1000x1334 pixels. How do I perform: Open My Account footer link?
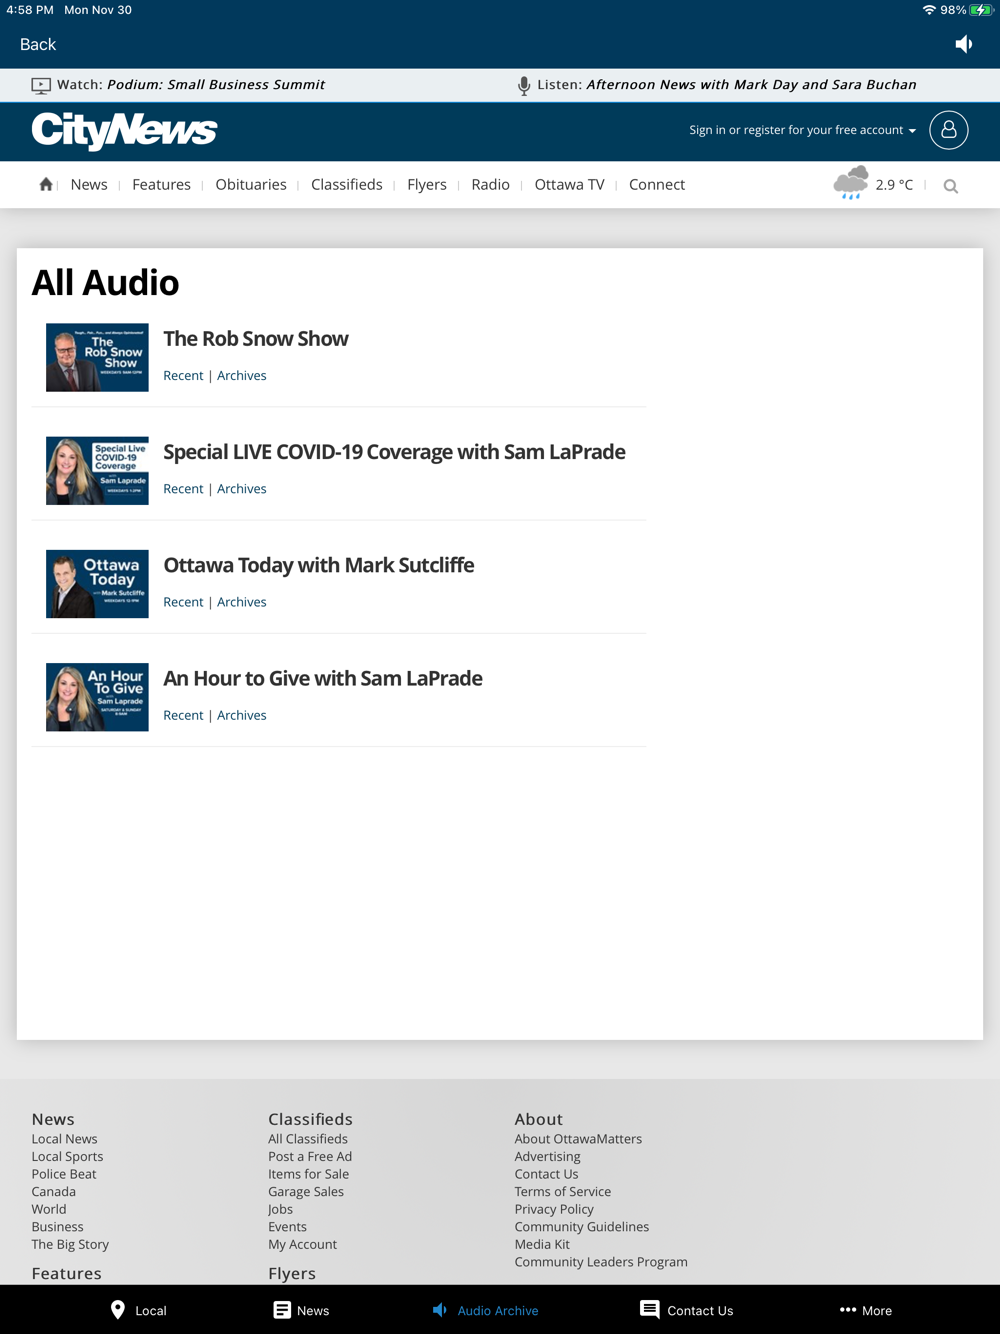302,1245
